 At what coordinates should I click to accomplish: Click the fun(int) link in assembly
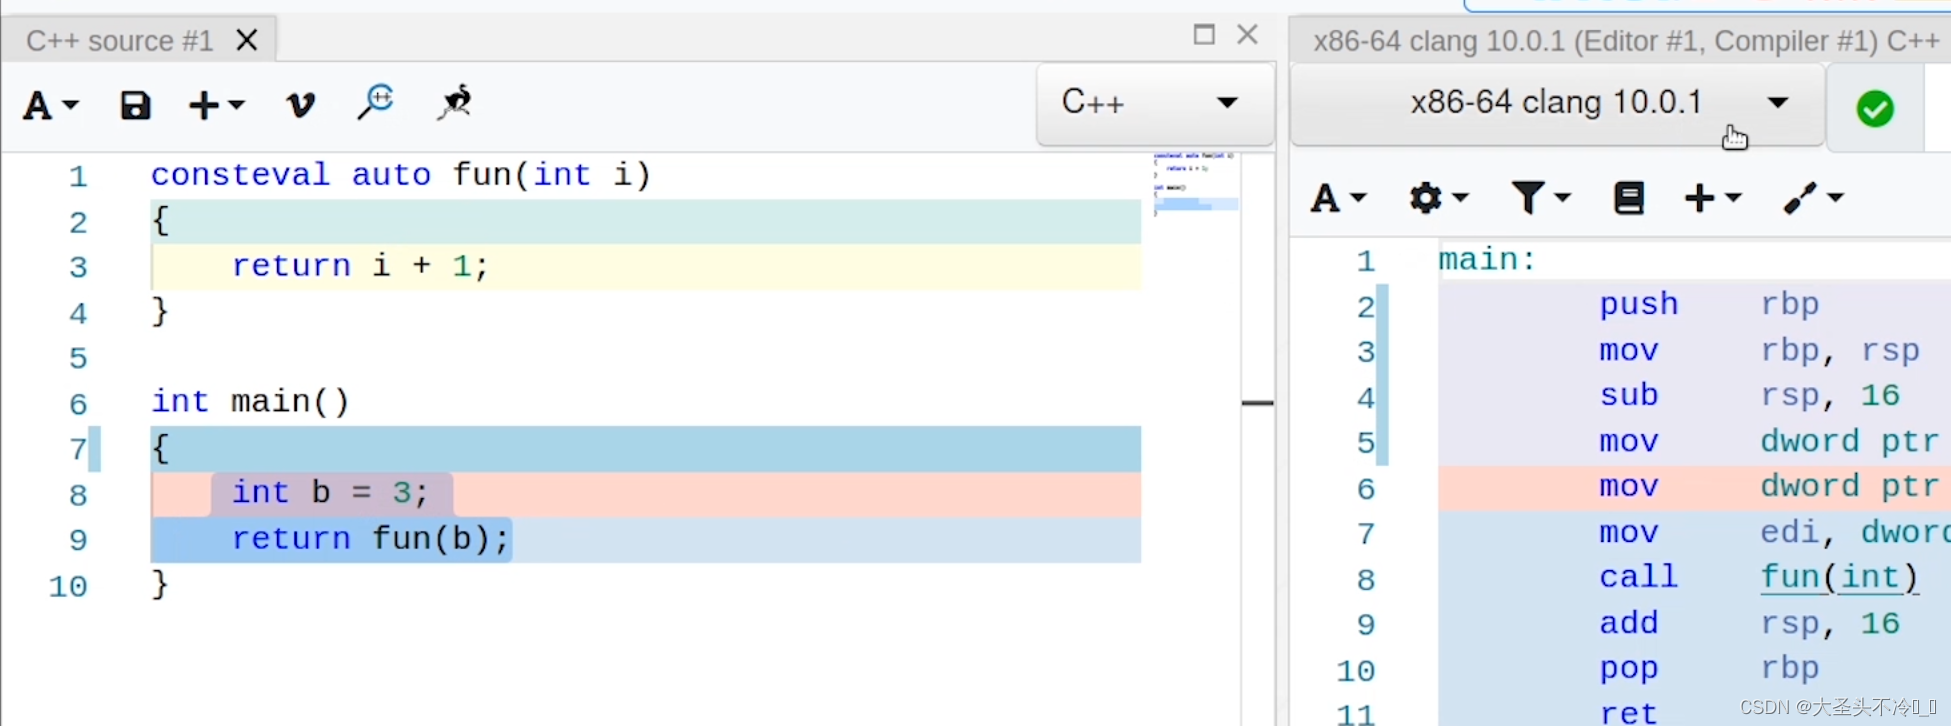point(1839,578)
